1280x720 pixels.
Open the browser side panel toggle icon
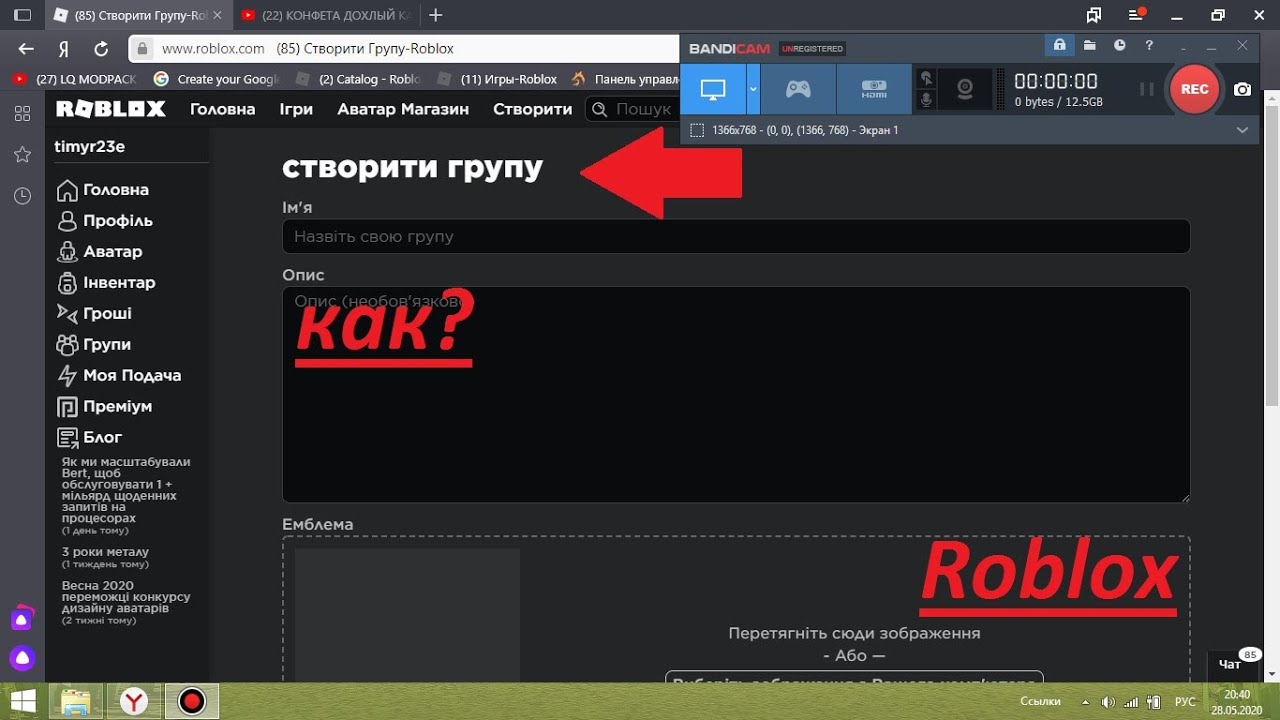[22, 15]
